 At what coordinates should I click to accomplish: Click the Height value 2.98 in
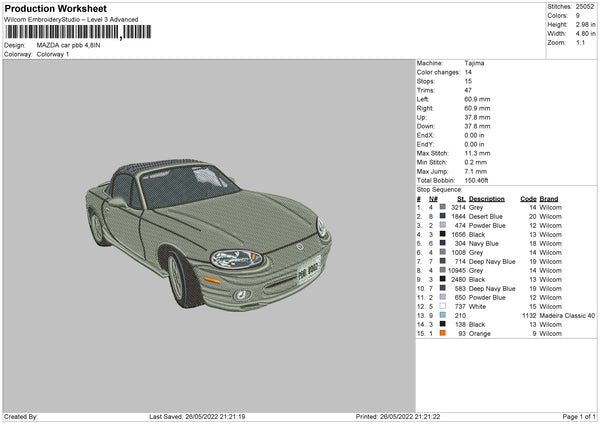click(x=585, y=24)
